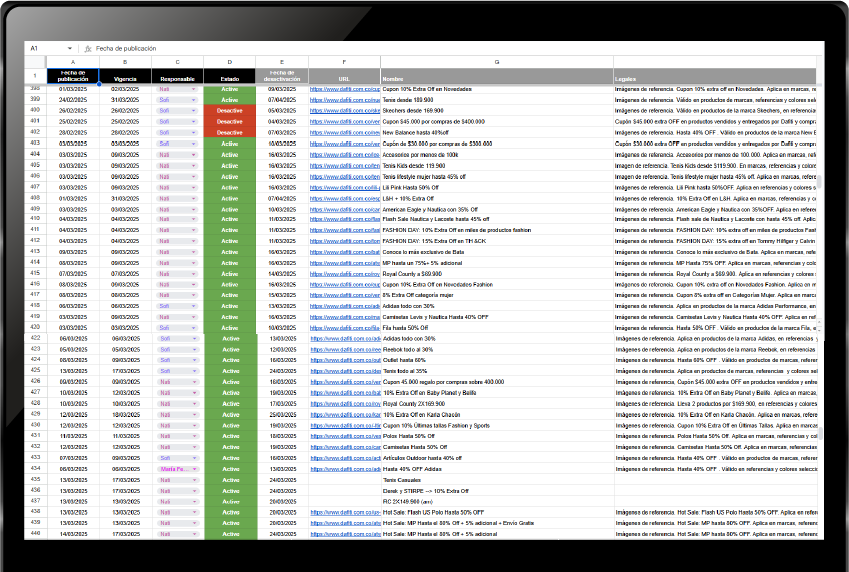Screen dimensions: 849x572
Task: Click the 'Desactive' Estado cell in New Balance row
Action: pos(230,133)
